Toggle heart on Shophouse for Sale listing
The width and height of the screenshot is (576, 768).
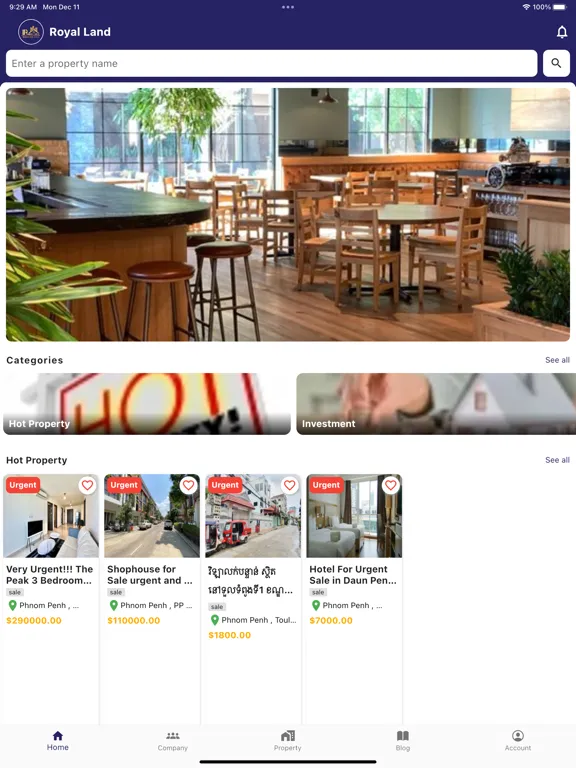pyautogui.click(x=188, y=485)
